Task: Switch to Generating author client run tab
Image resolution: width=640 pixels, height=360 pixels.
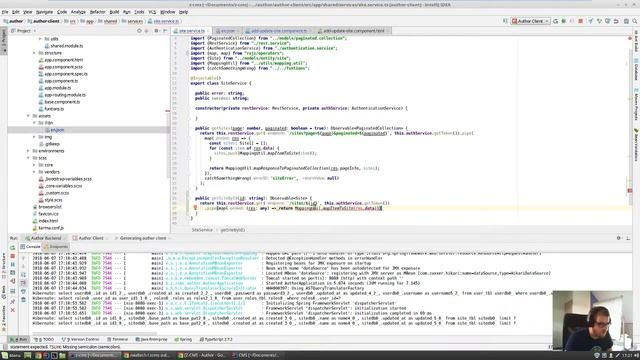Action: tap(143, 238)
